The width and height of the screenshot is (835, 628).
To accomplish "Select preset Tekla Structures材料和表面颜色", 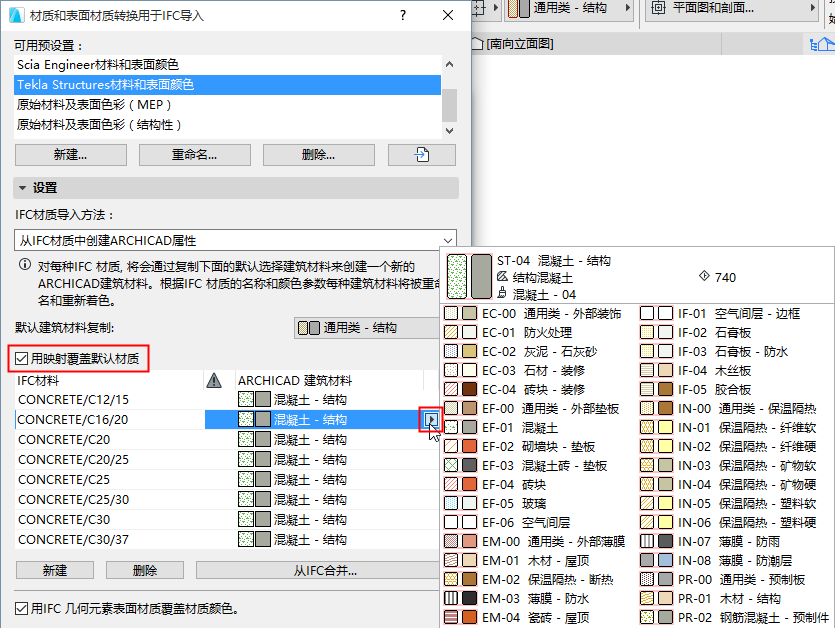I will coord(227,85).
